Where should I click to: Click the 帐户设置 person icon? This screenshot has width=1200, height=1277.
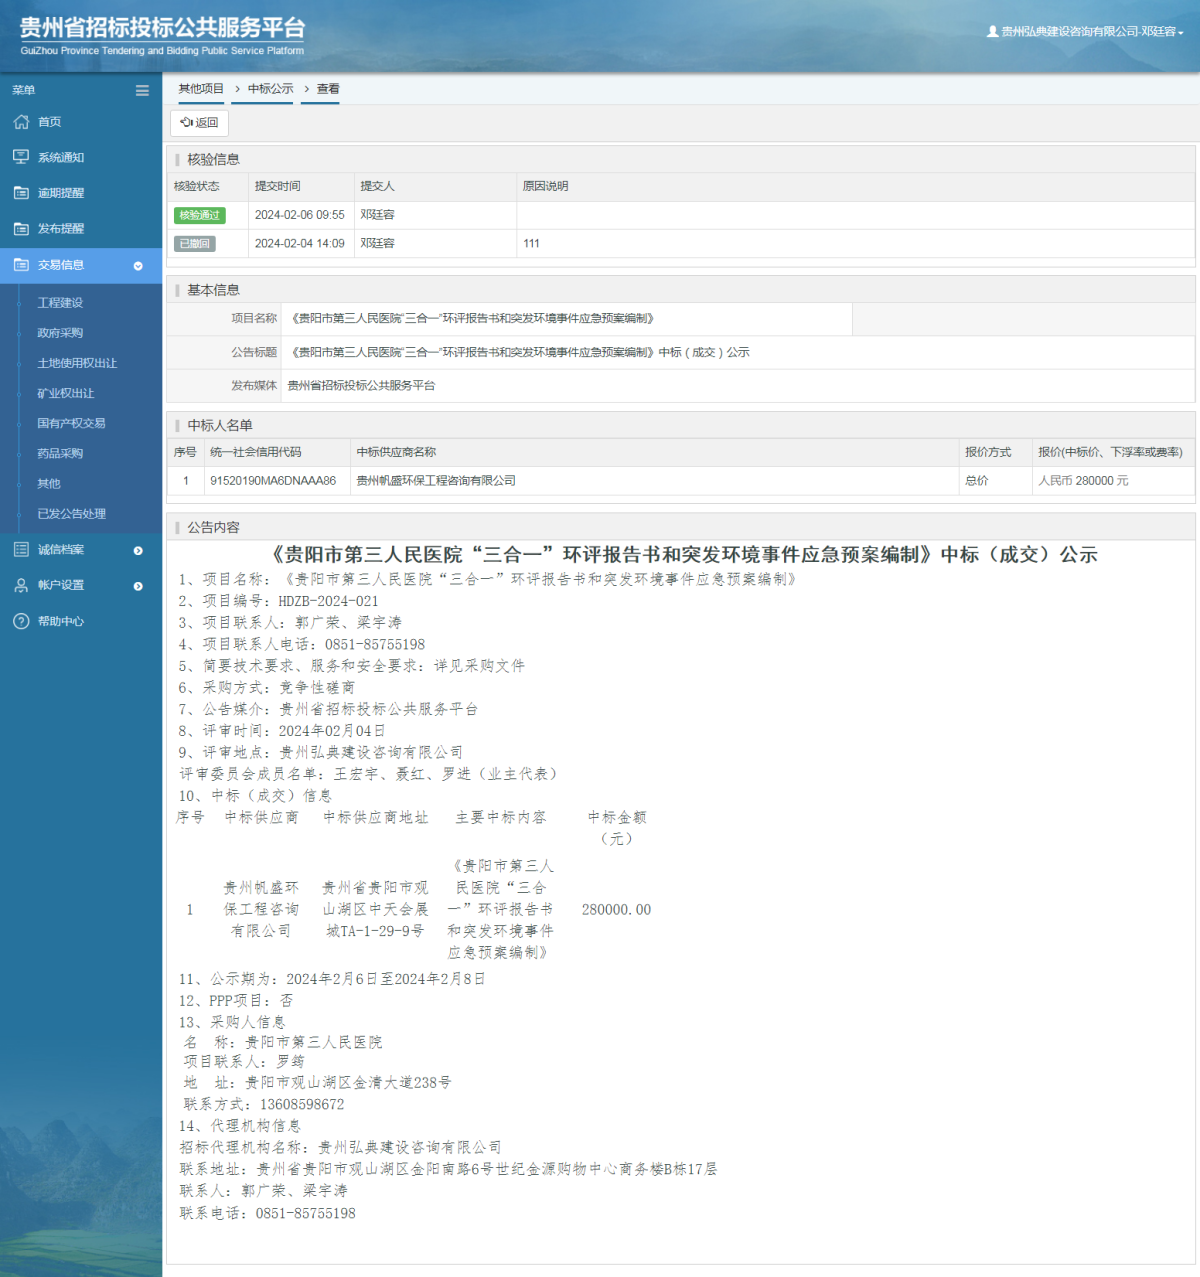point(21,585)
